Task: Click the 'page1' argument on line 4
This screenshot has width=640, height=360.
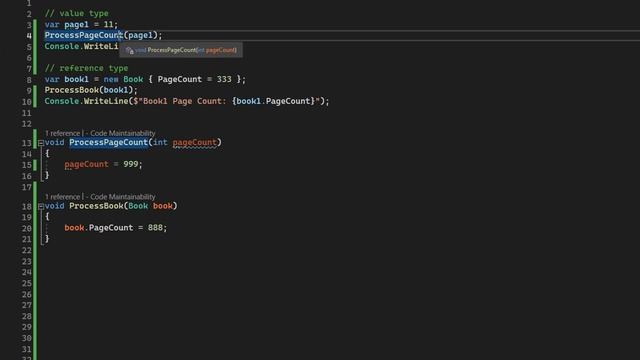Action: 140,36
